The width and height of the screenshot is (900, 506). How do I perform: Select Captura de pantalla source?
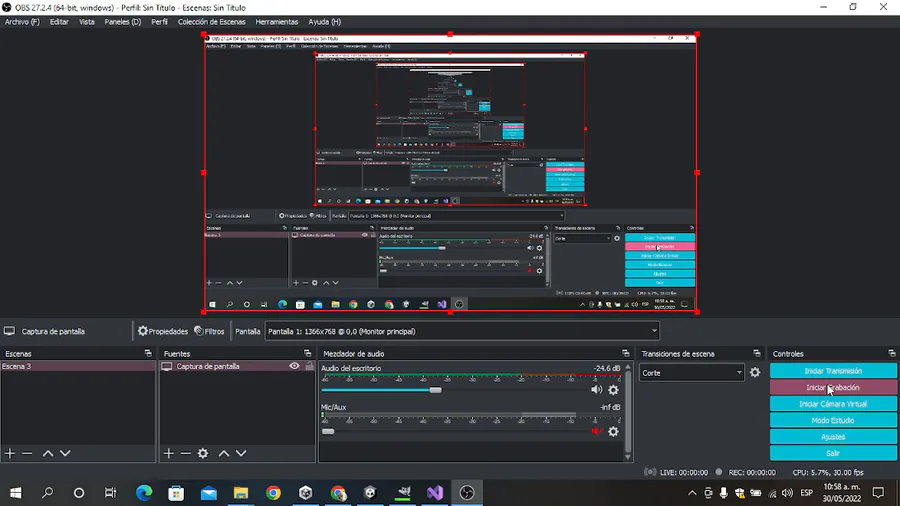[x=208, y=366]
